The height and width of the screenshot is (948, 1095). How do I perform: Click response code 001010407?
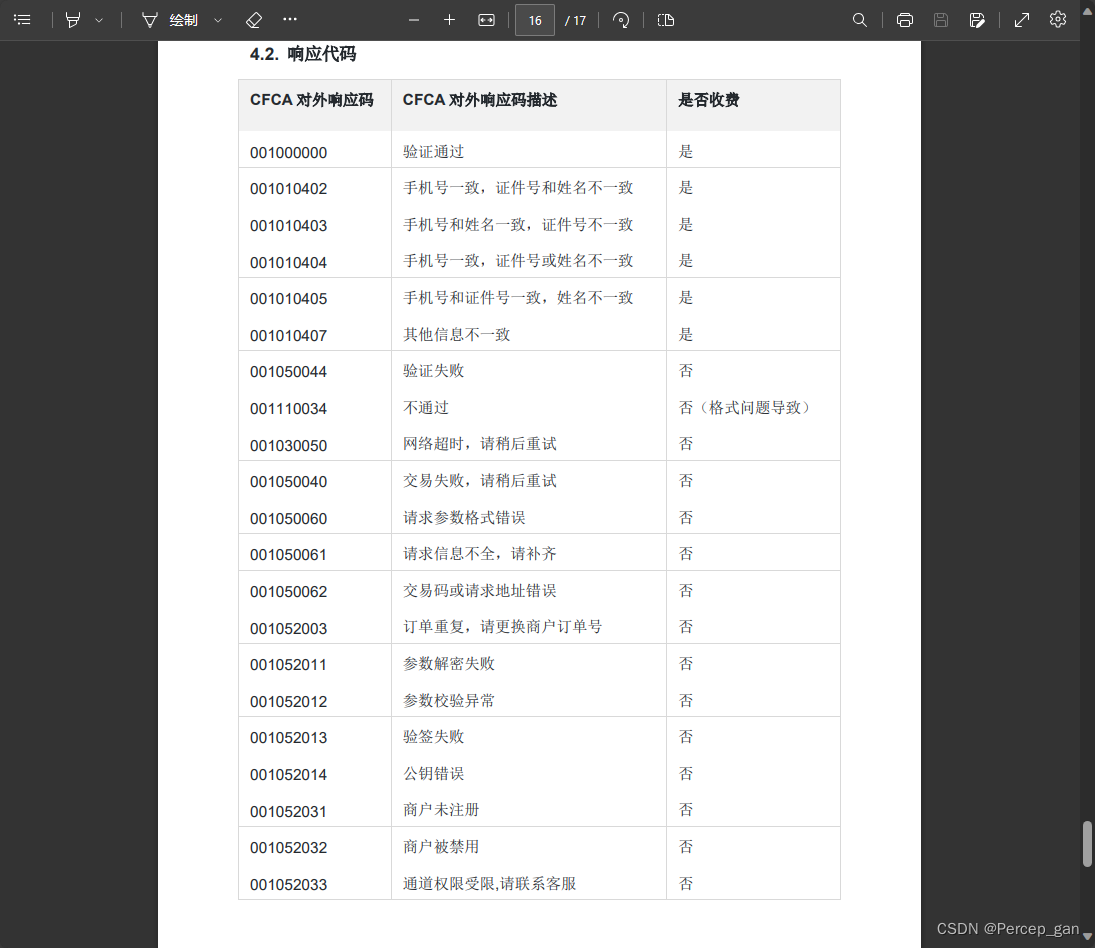(x=288, y=336)
